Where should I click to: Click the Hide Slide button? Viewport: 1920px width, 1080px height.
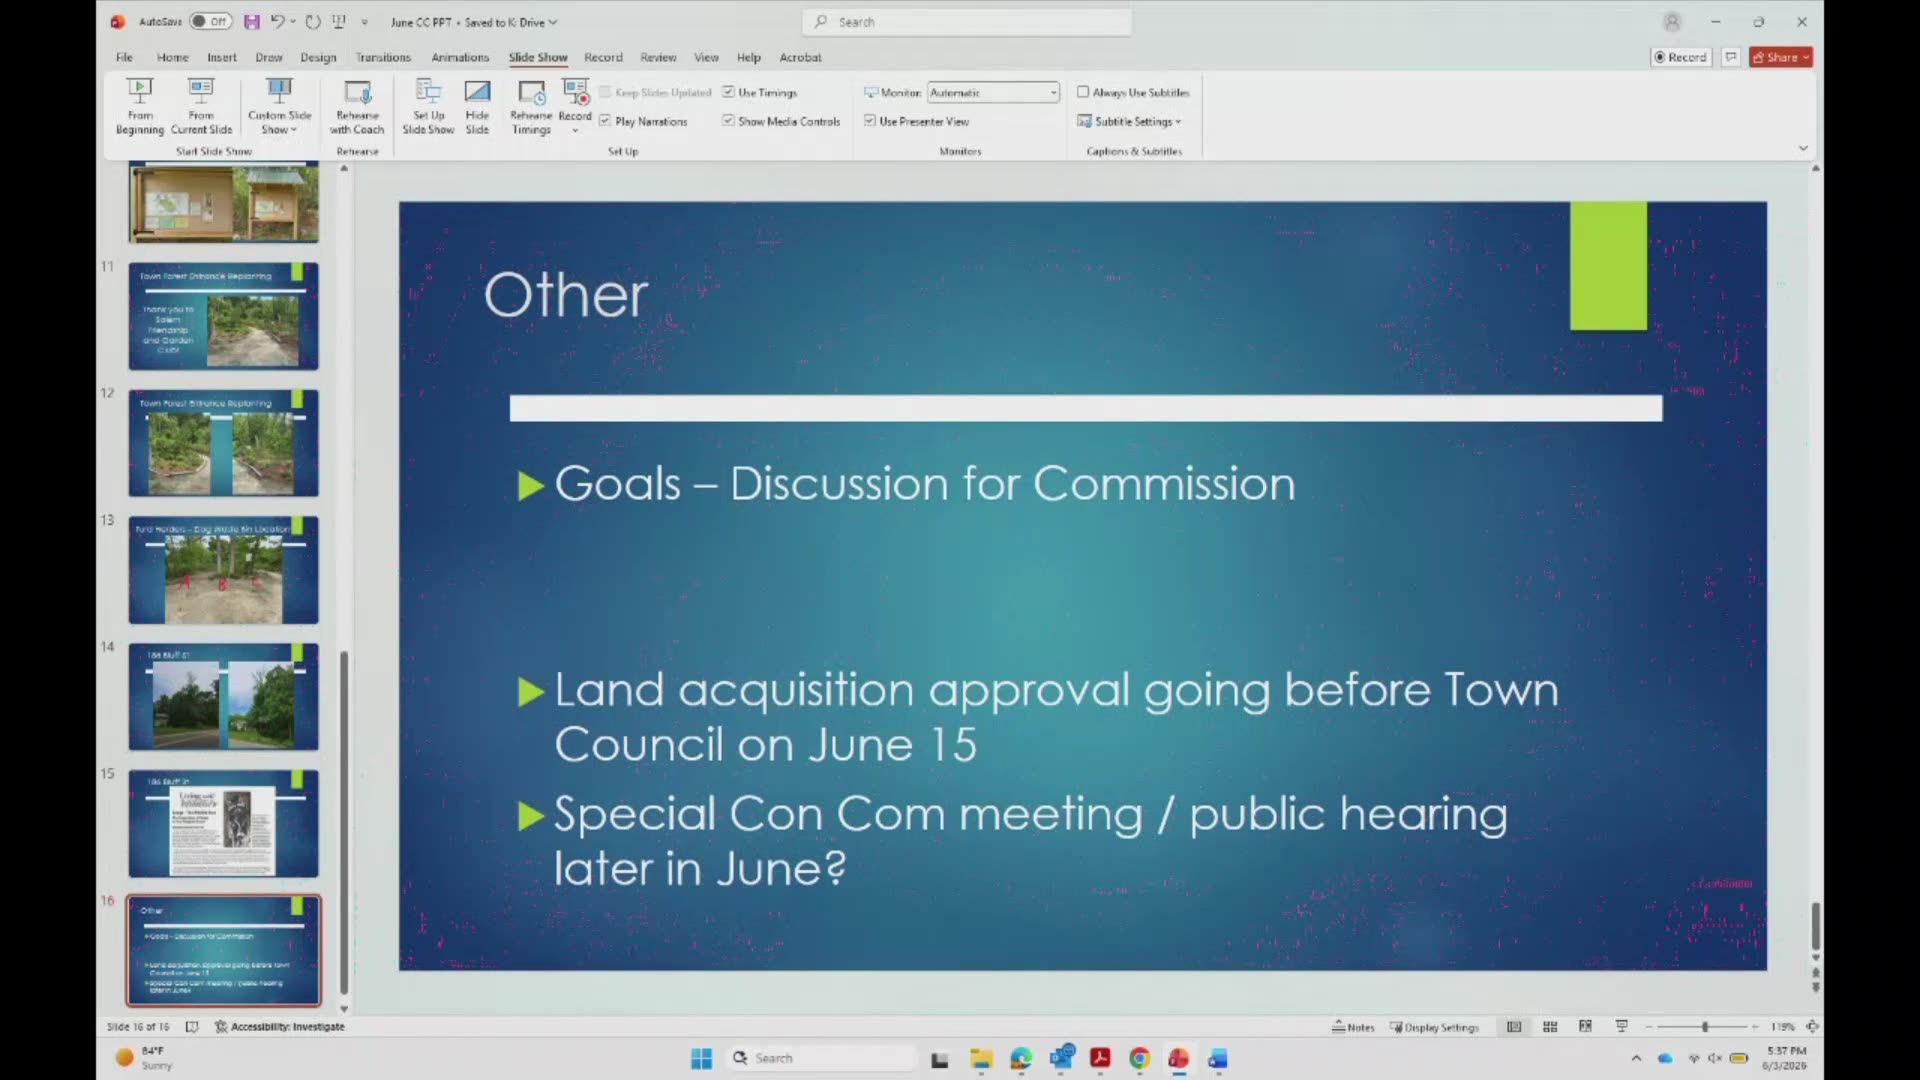point(477,107)
